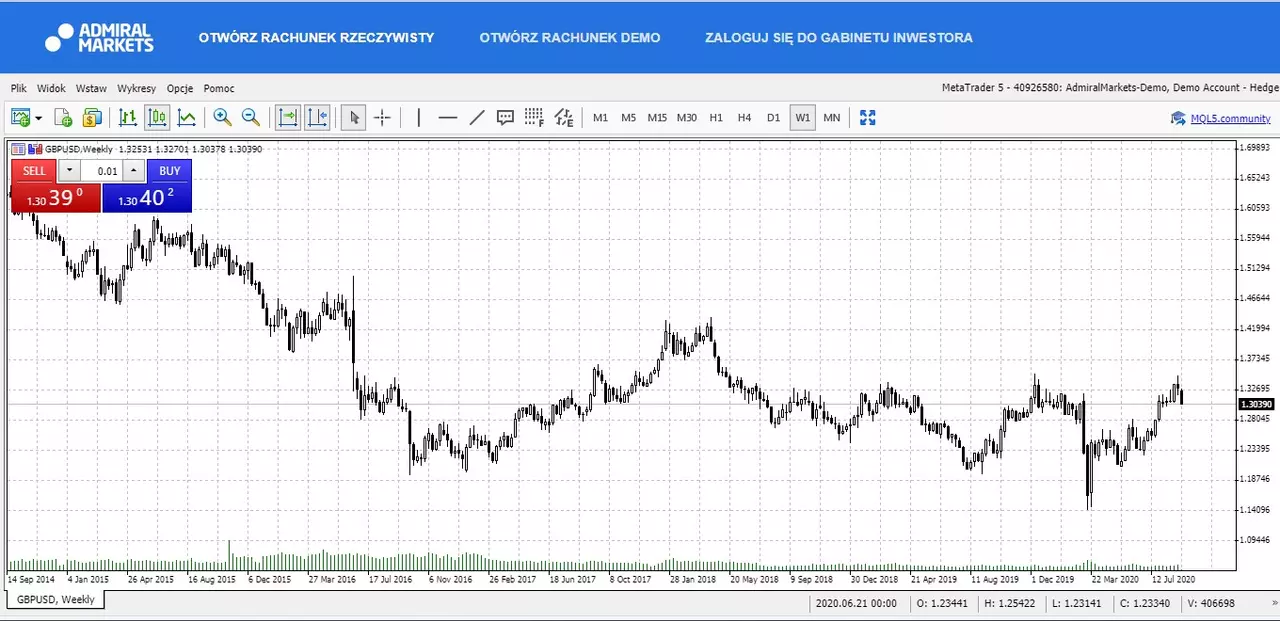Open the new order document icon
This screenshot has height=621, width=1280.
point(63,117)
